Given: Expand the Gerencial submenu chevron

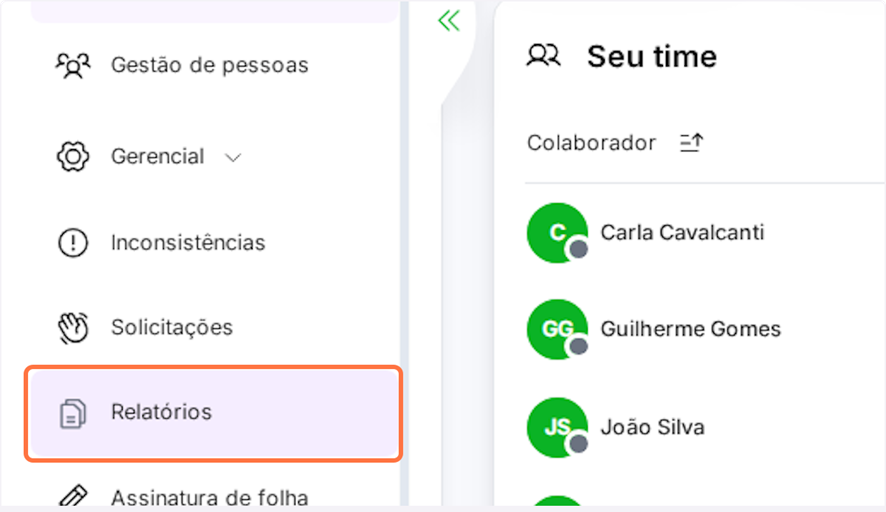Looking at the screenshot, I should (x=233, y=158).
